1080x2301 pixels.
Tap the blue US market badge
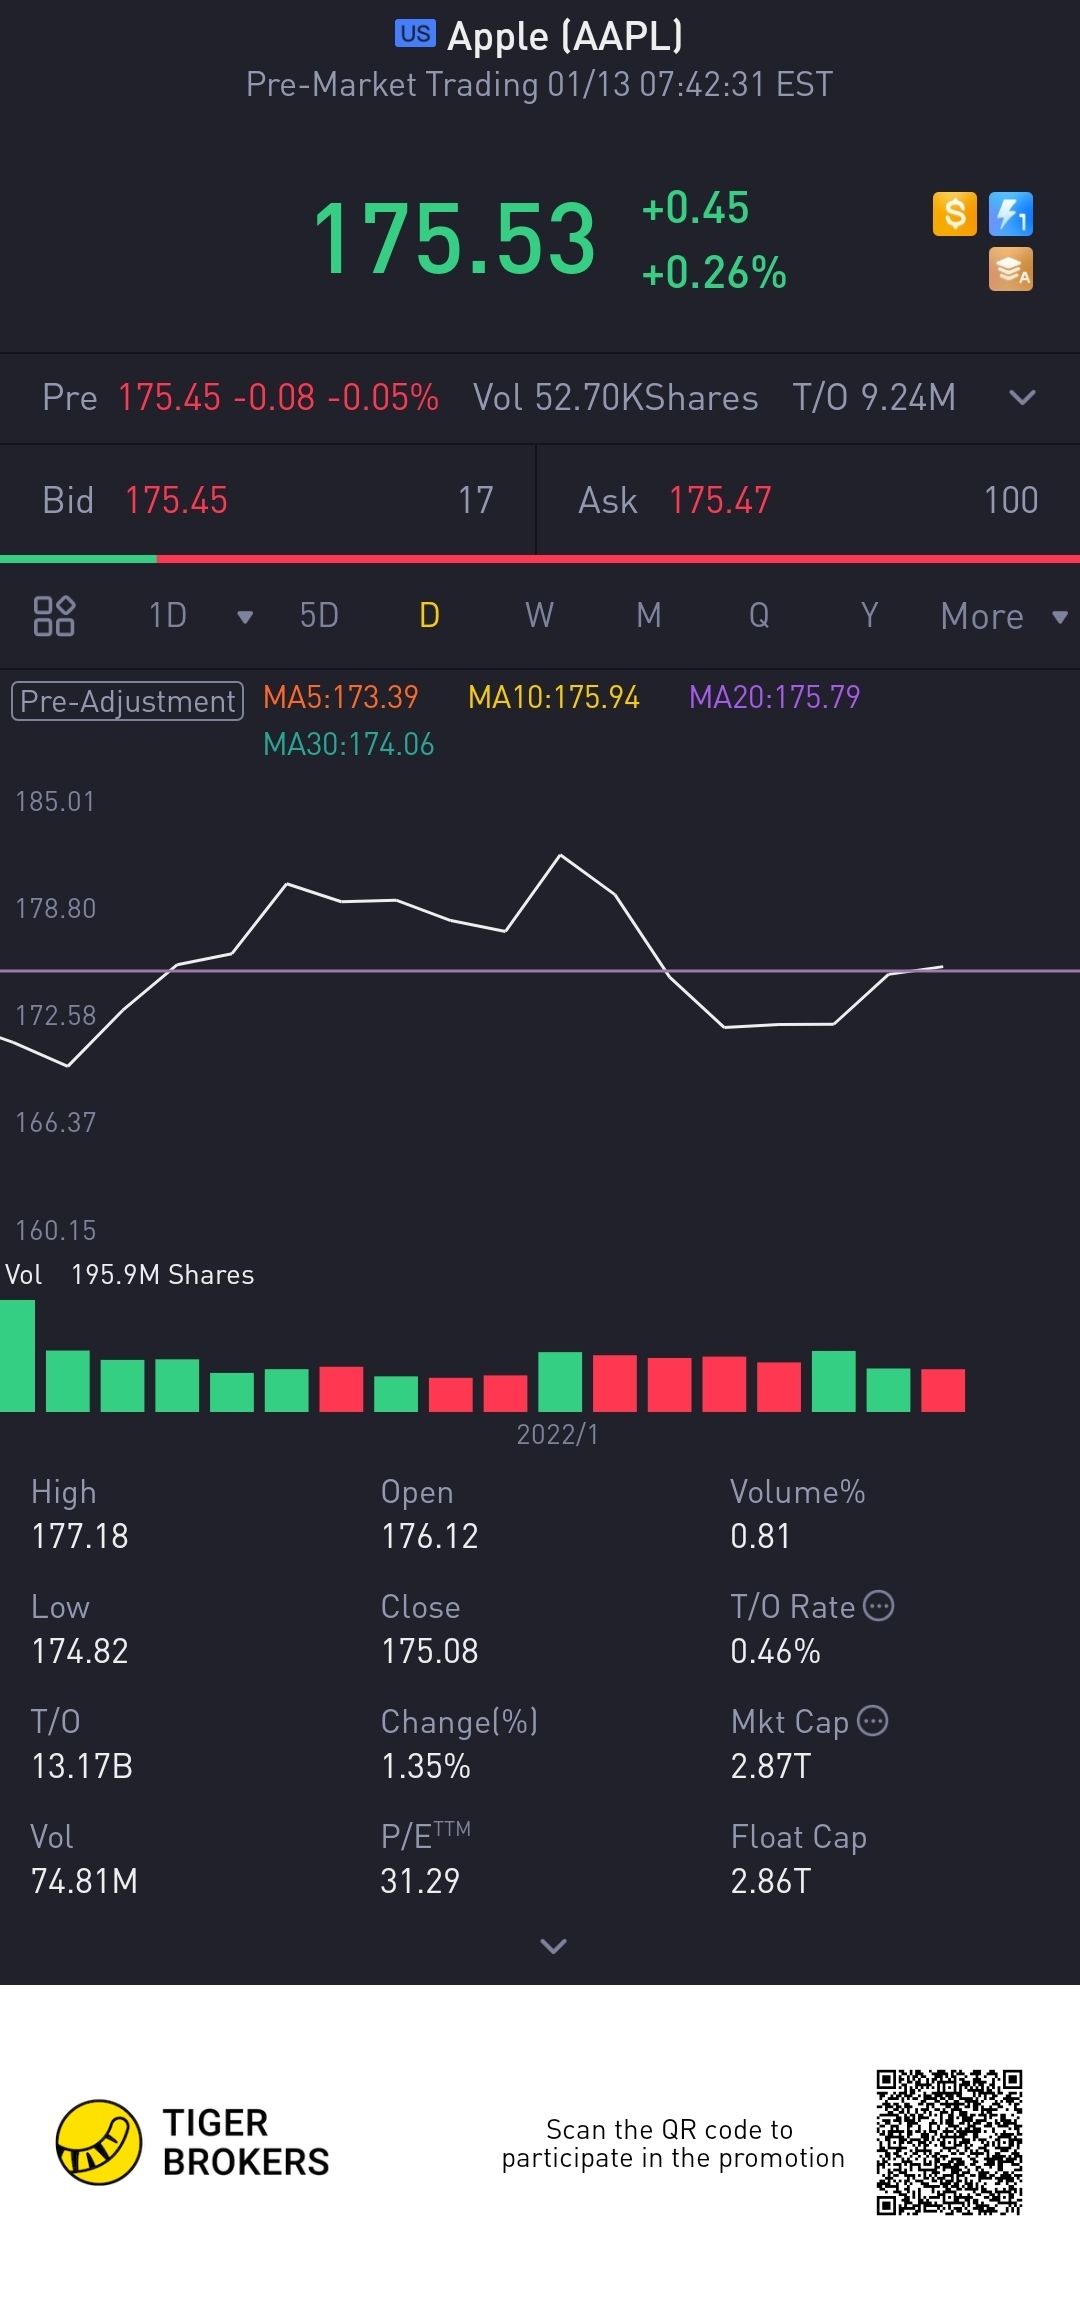pos(415,34)
